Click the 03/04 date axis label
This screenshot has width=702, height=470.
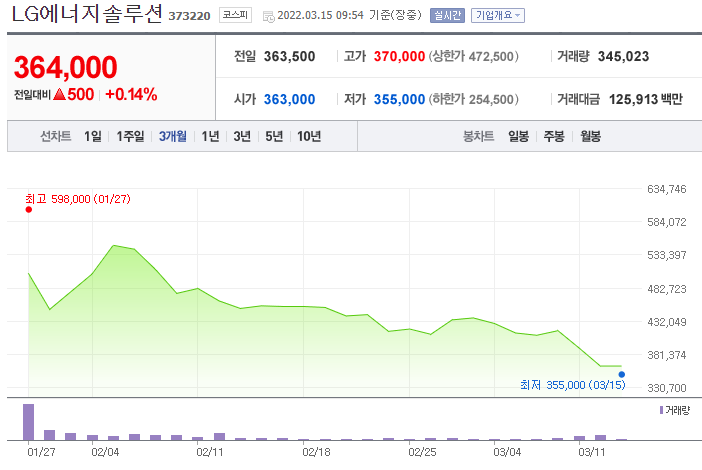[507, 452]
